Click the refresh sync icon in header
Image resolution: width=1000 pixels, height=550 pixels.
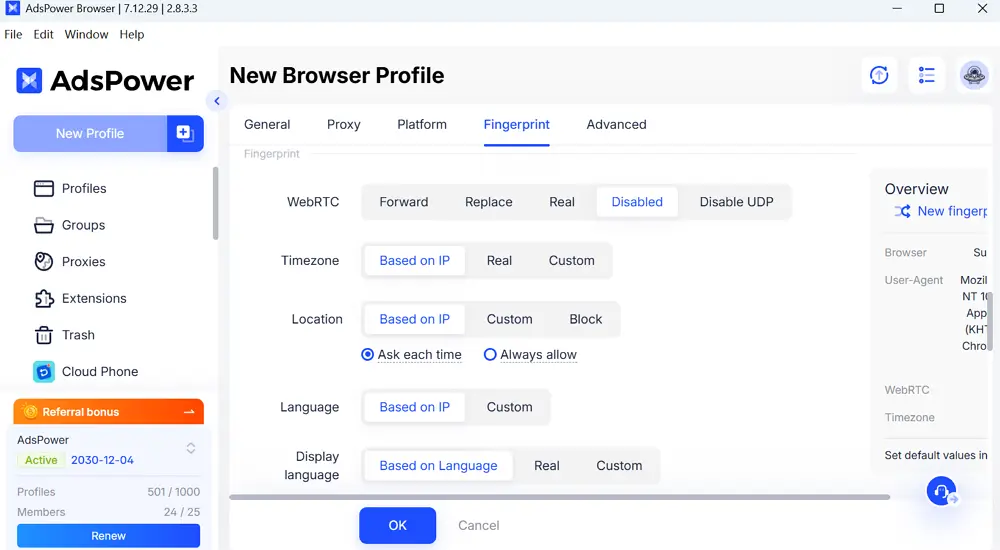coord(879,75)
